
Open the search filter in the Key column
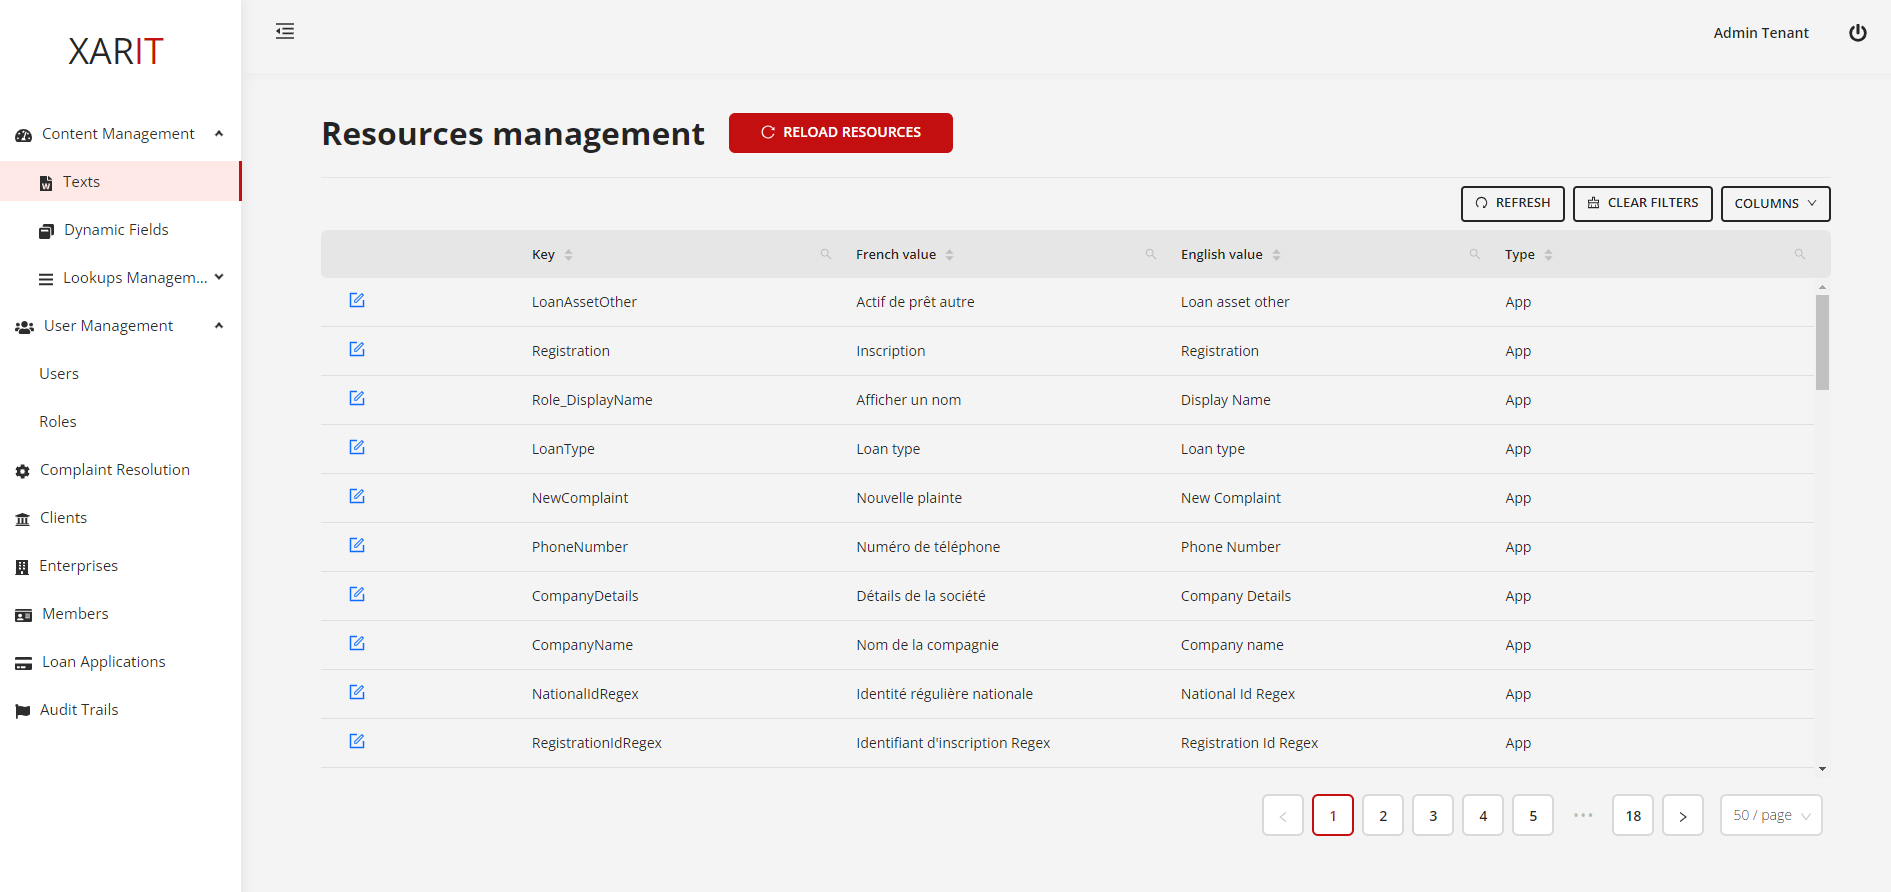coord(825,254)
